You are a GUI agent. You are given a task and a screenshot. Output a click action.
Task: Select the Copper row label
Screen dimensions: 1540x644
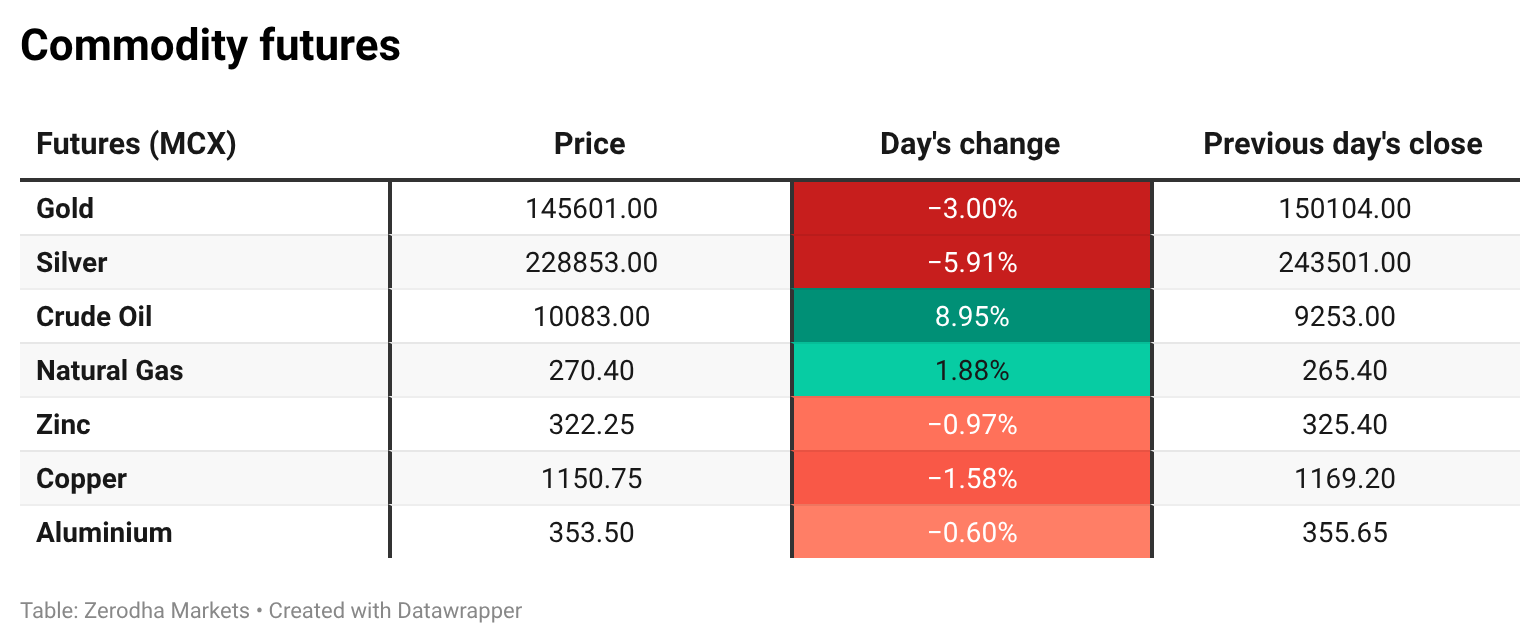click(x=81, y=479)
